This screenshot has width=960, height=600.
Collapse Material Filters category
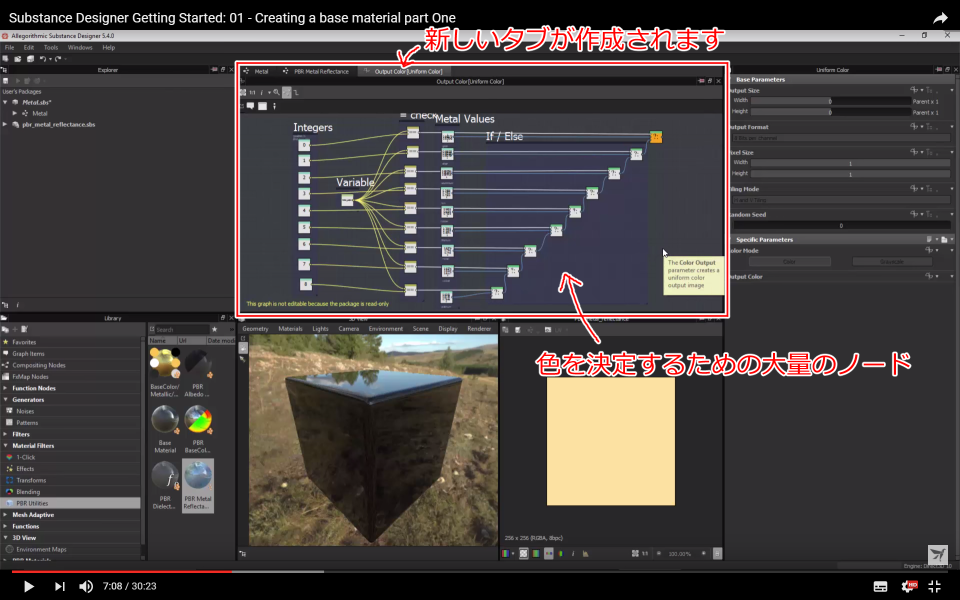6,446
